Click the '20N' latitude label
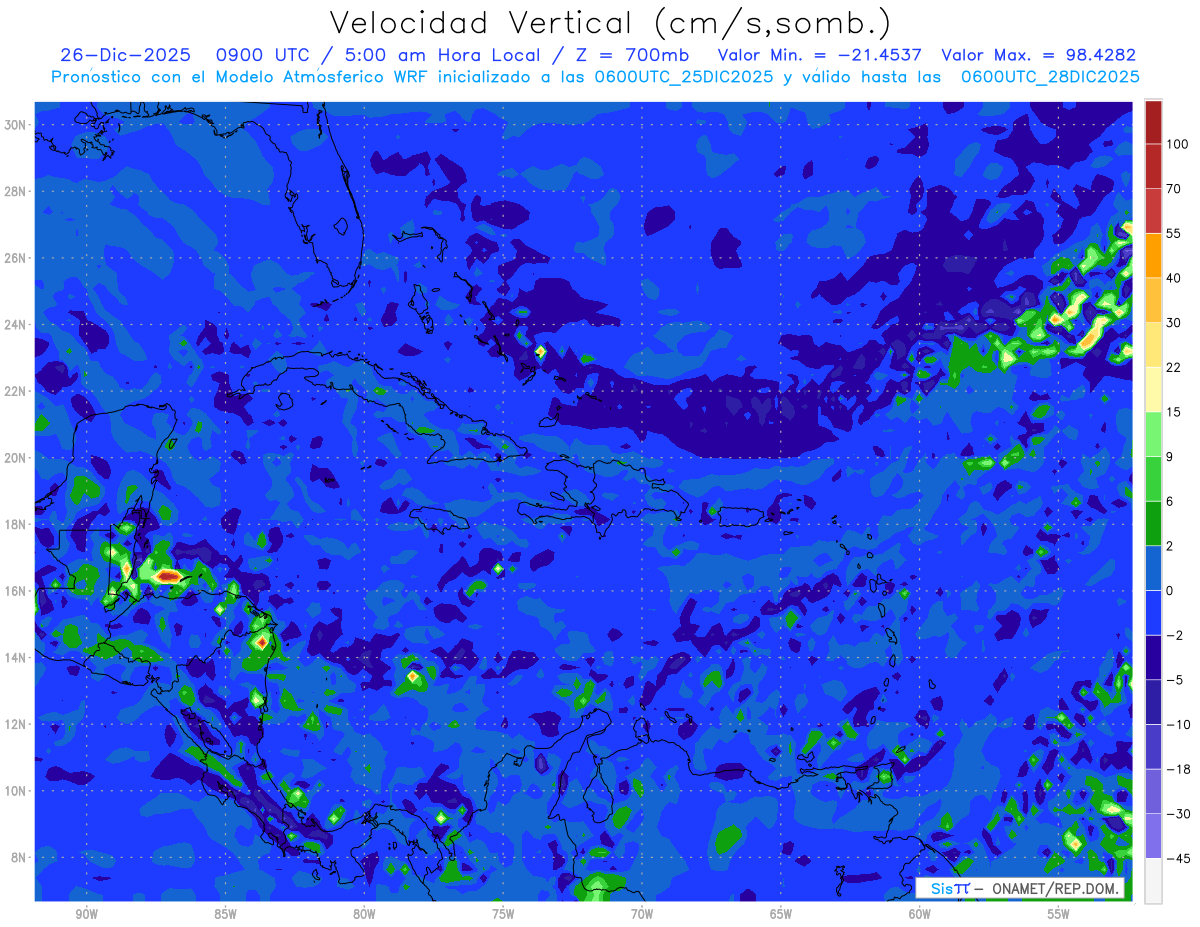 click(17, 458)
